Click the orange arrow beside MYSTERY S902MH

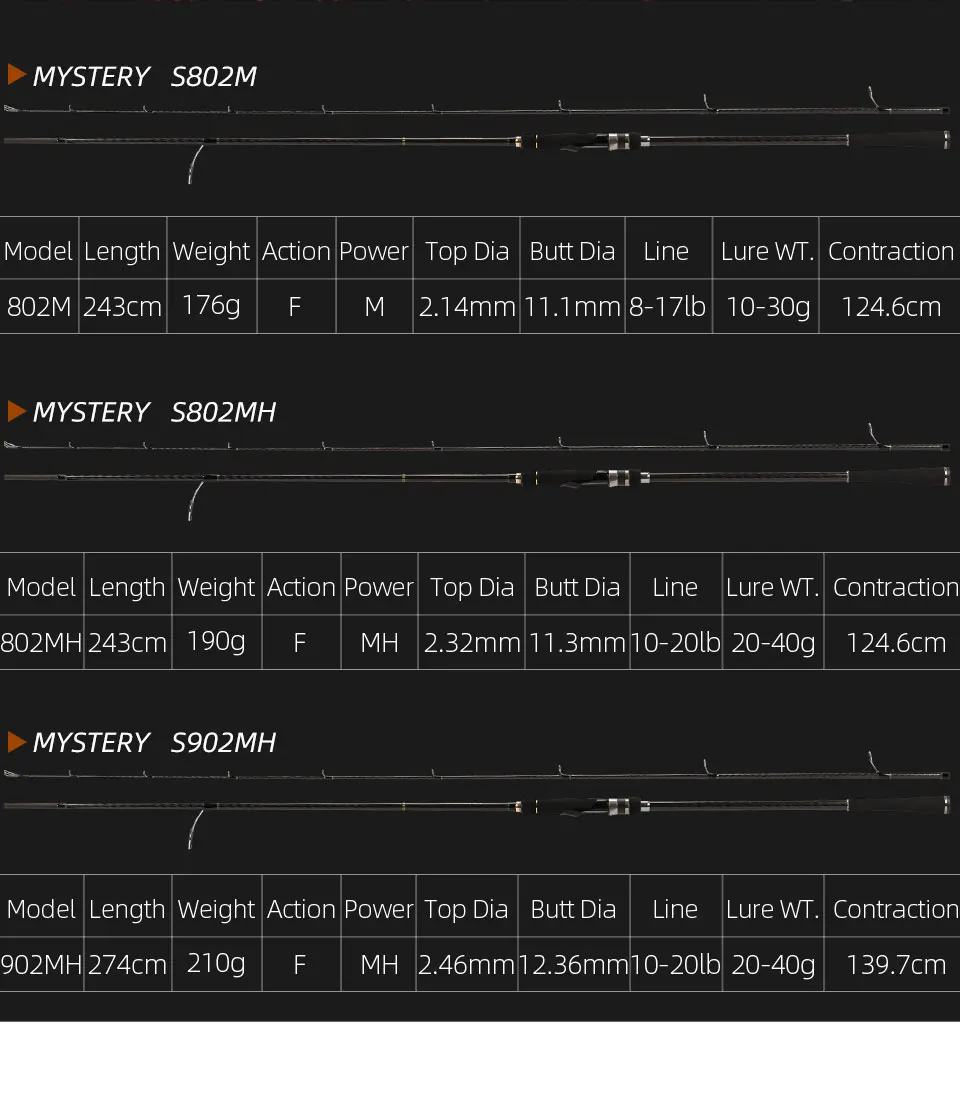point(17,742)
